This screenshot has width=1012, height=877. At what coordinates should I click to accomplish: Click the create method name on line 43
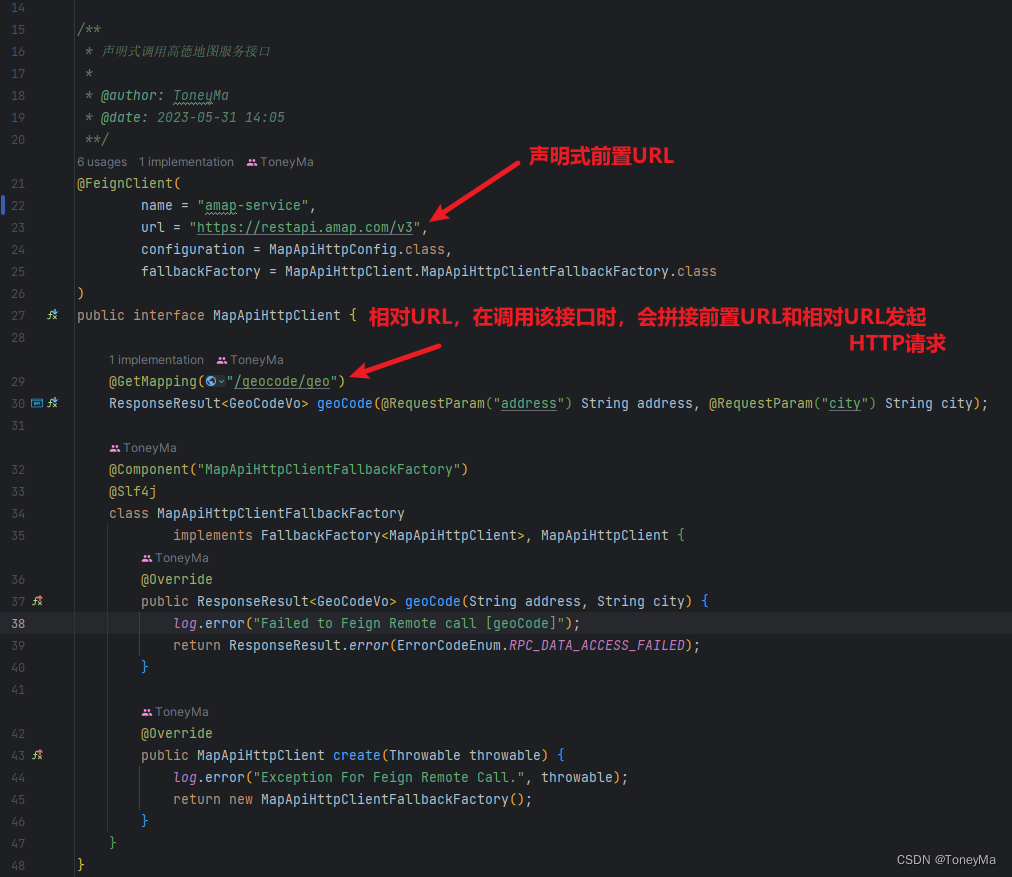coord(357,756)
